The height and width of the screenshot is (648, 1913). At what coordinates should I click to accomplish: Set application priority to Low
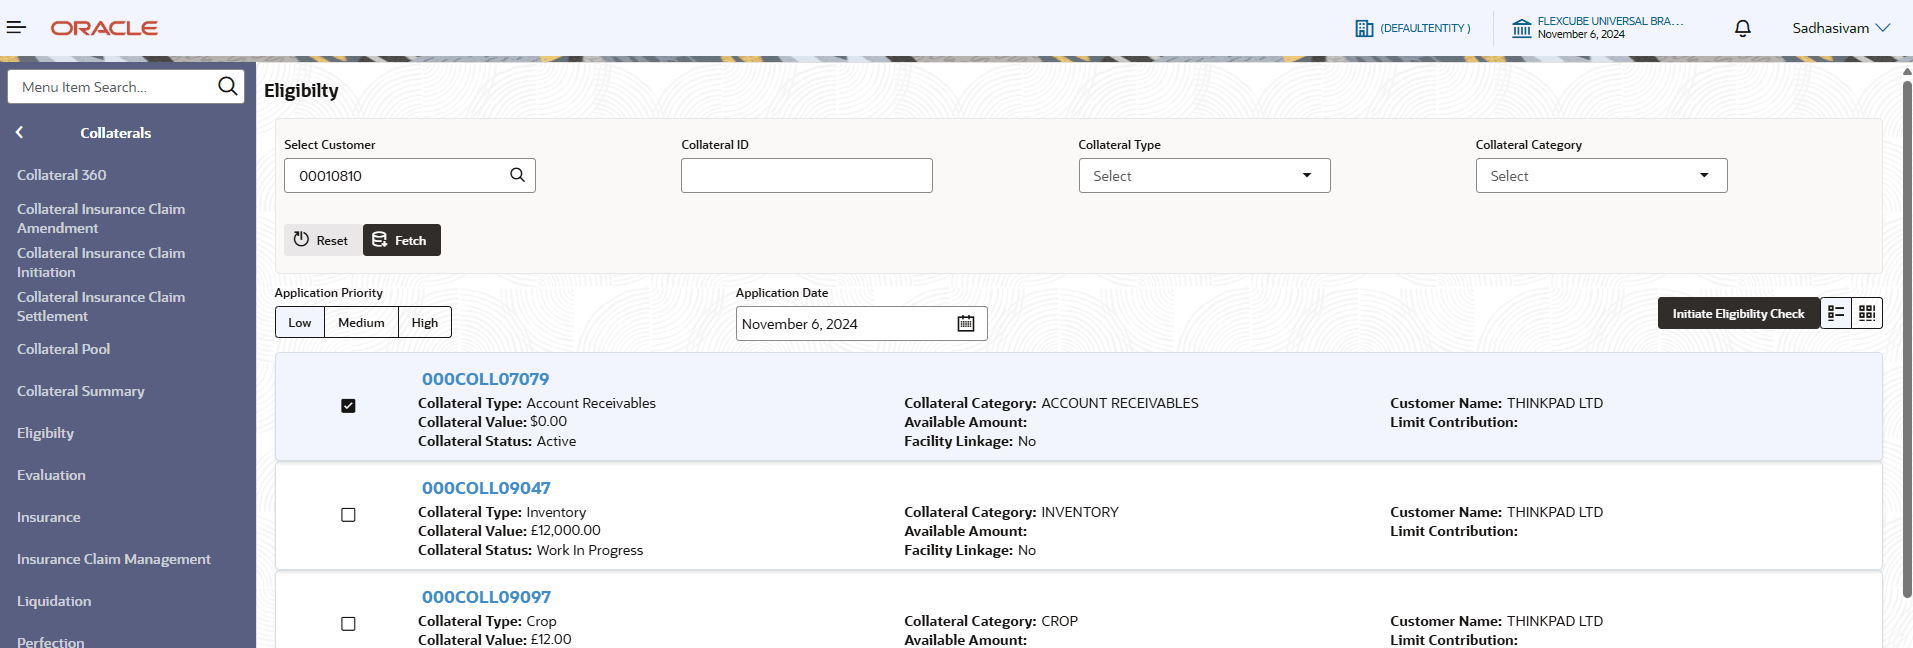point(300,322)
